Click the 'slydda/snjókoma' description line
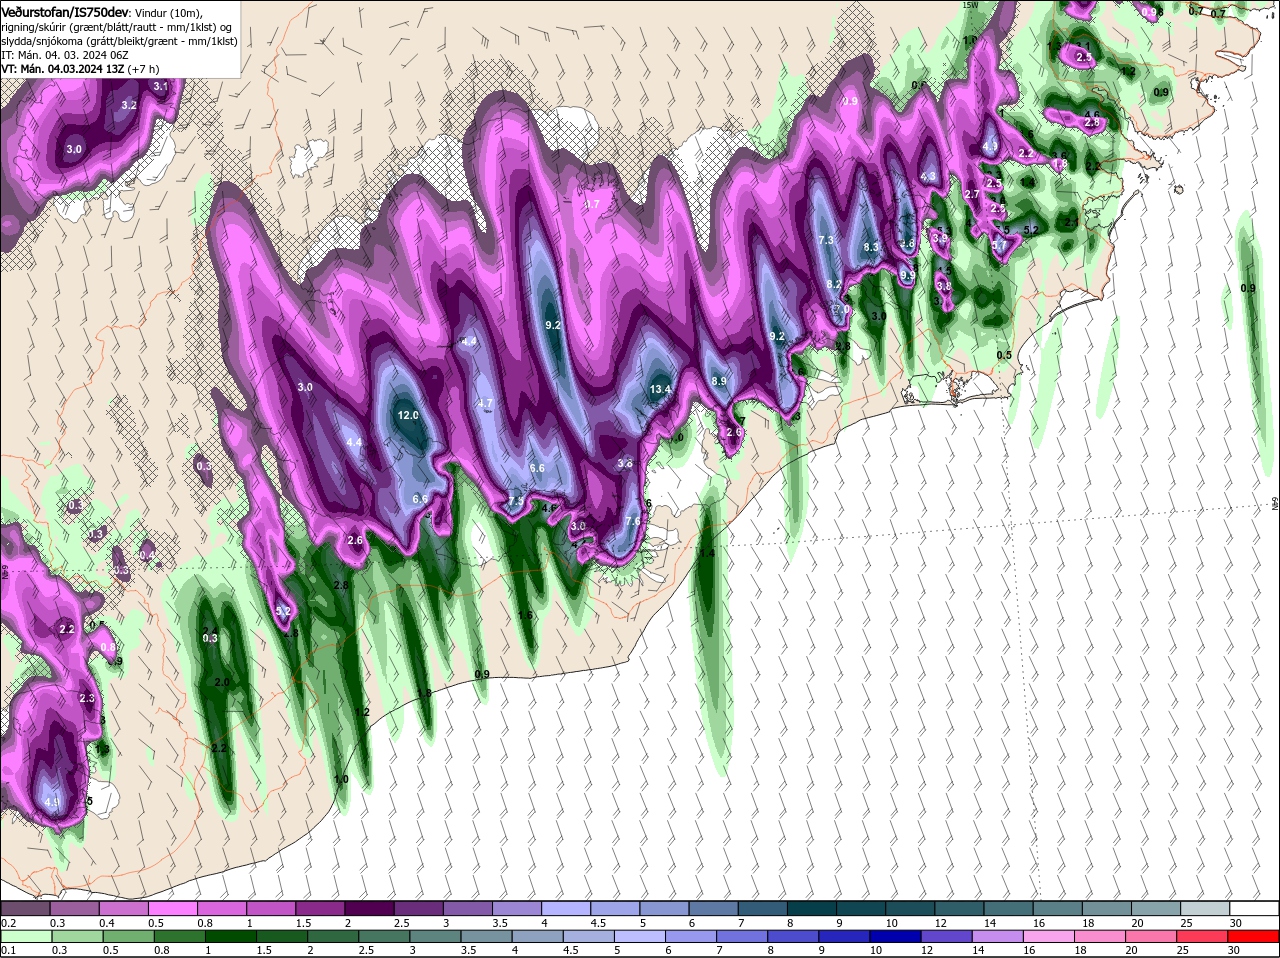Viewport: 1280px width, 958px height. pyautogui.click(x=119, y=41)
